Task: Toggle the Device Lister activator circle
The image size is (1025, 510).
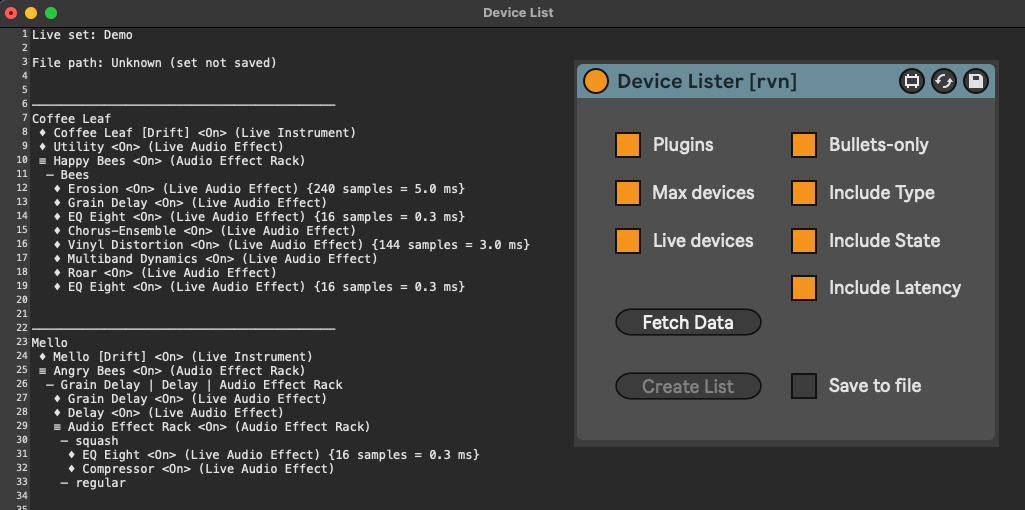Action: [596, 81]
